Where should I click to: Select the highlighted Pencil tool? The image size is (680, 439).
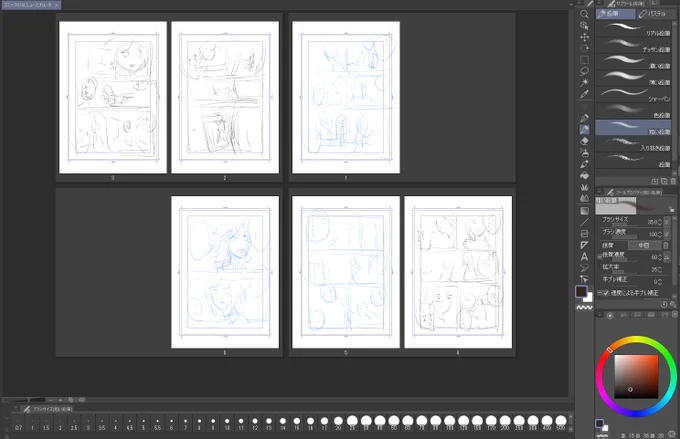click(x=584, y=129)
